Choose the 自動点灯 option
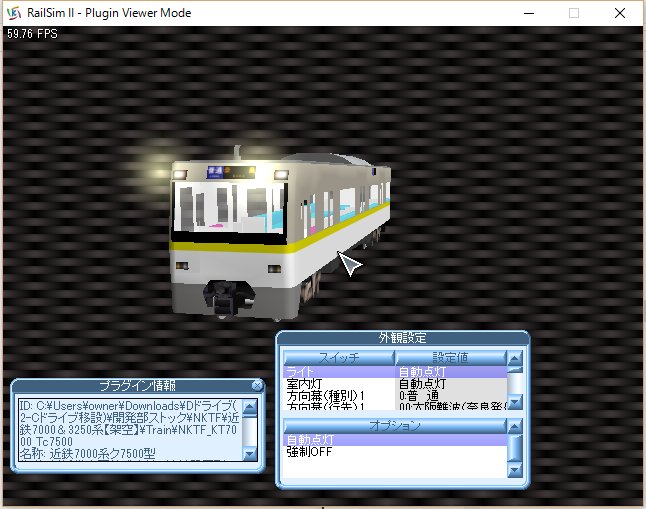 pyautogui.click(x=395, y=440)
